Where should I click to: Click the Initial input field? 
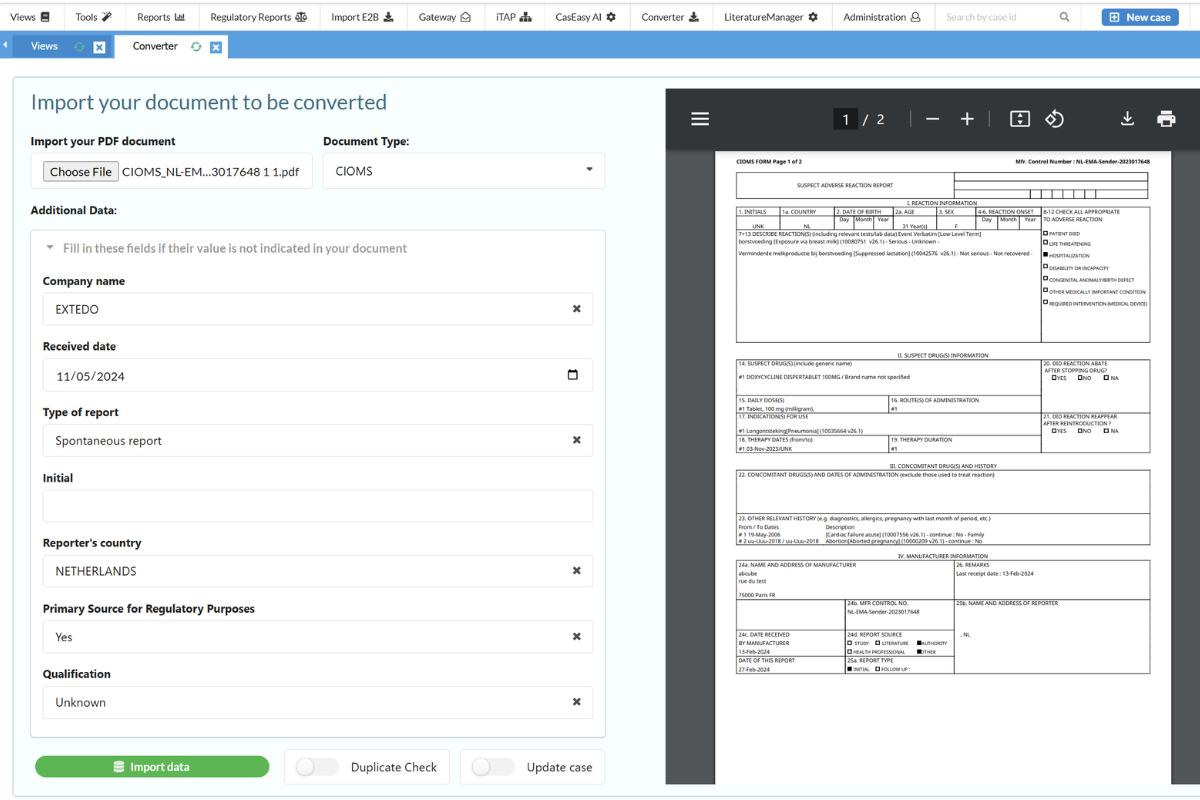coord(318,506)
